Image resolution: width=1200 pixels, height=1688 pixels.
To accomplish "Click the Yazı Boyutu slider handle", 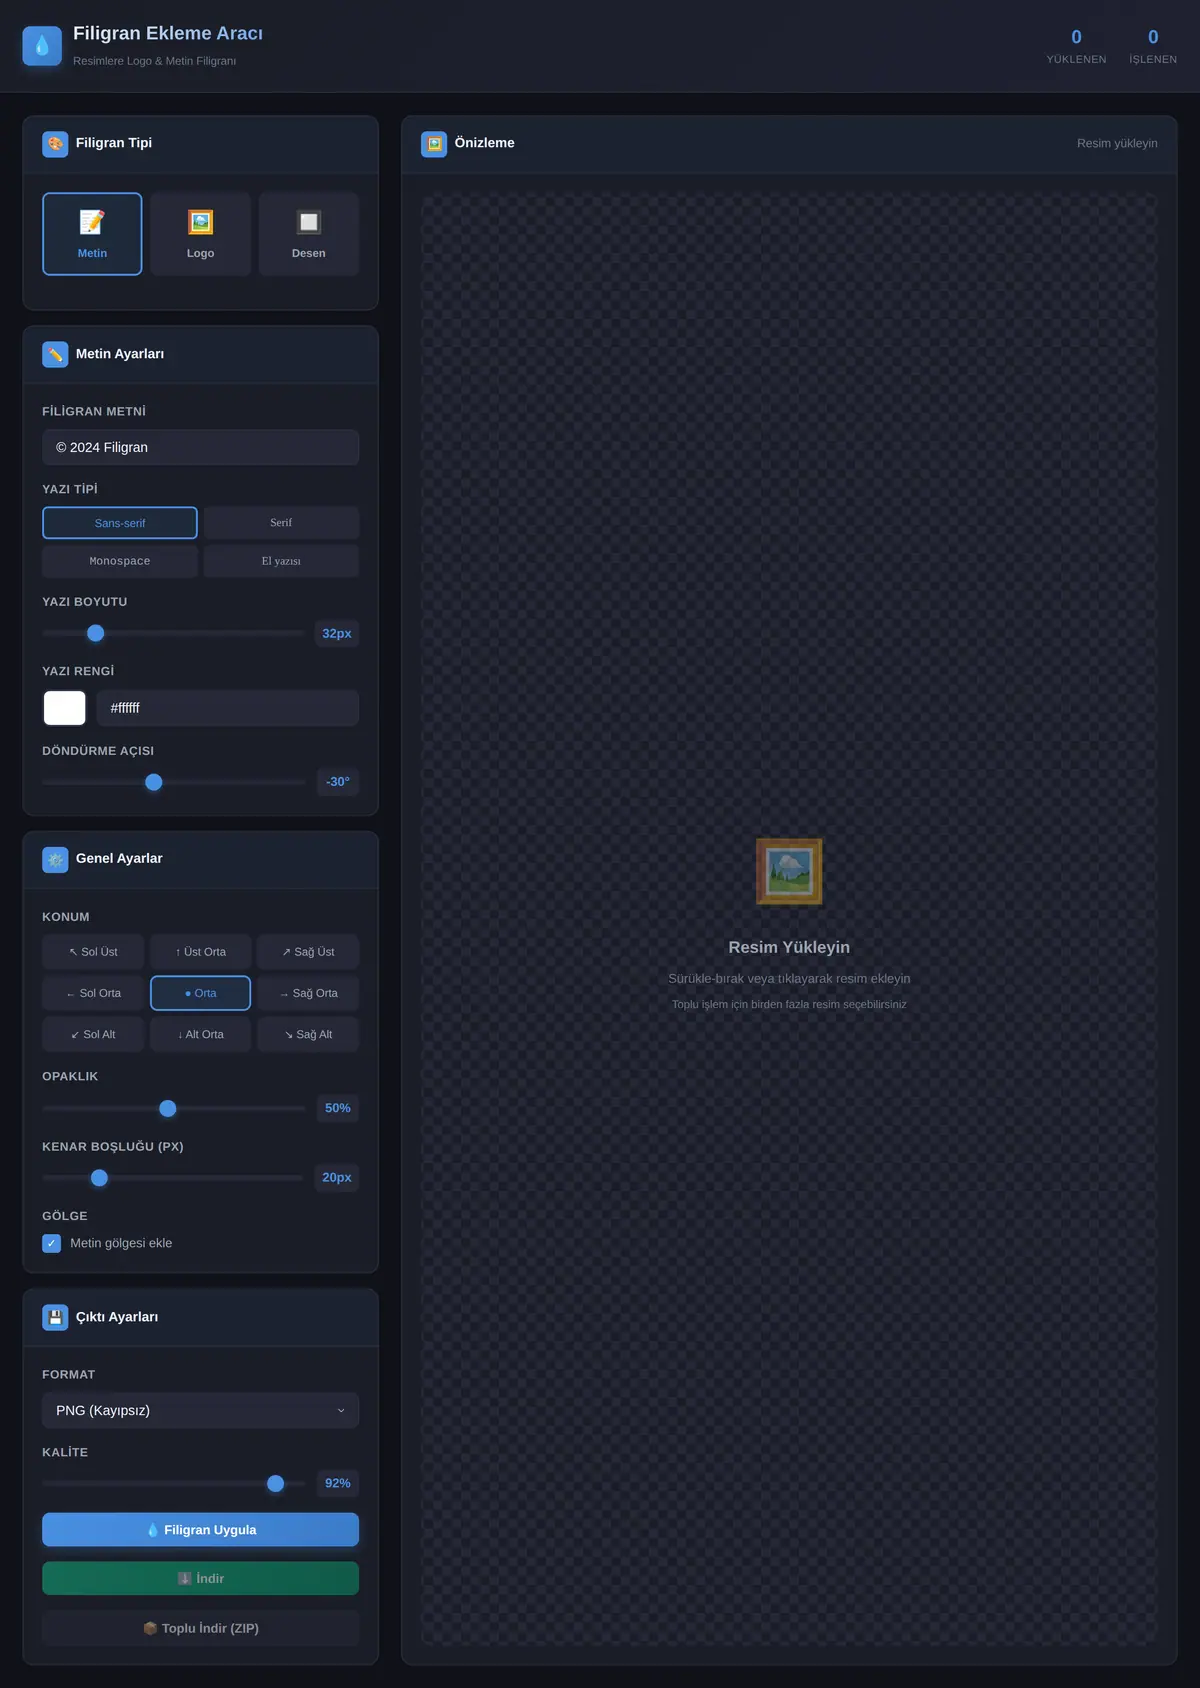I will tap(96, 633).
